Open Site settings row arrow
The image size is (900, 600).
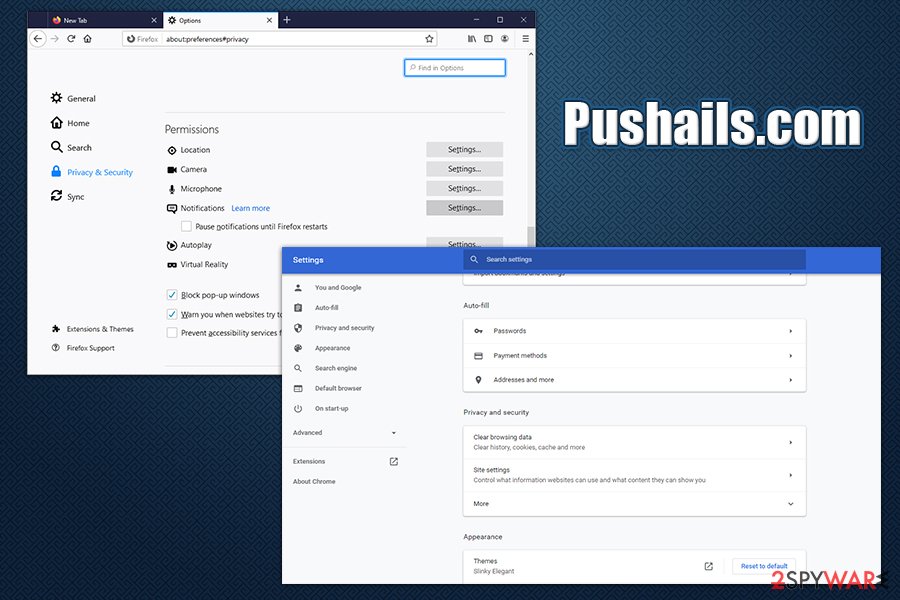(x=790, y=475)
